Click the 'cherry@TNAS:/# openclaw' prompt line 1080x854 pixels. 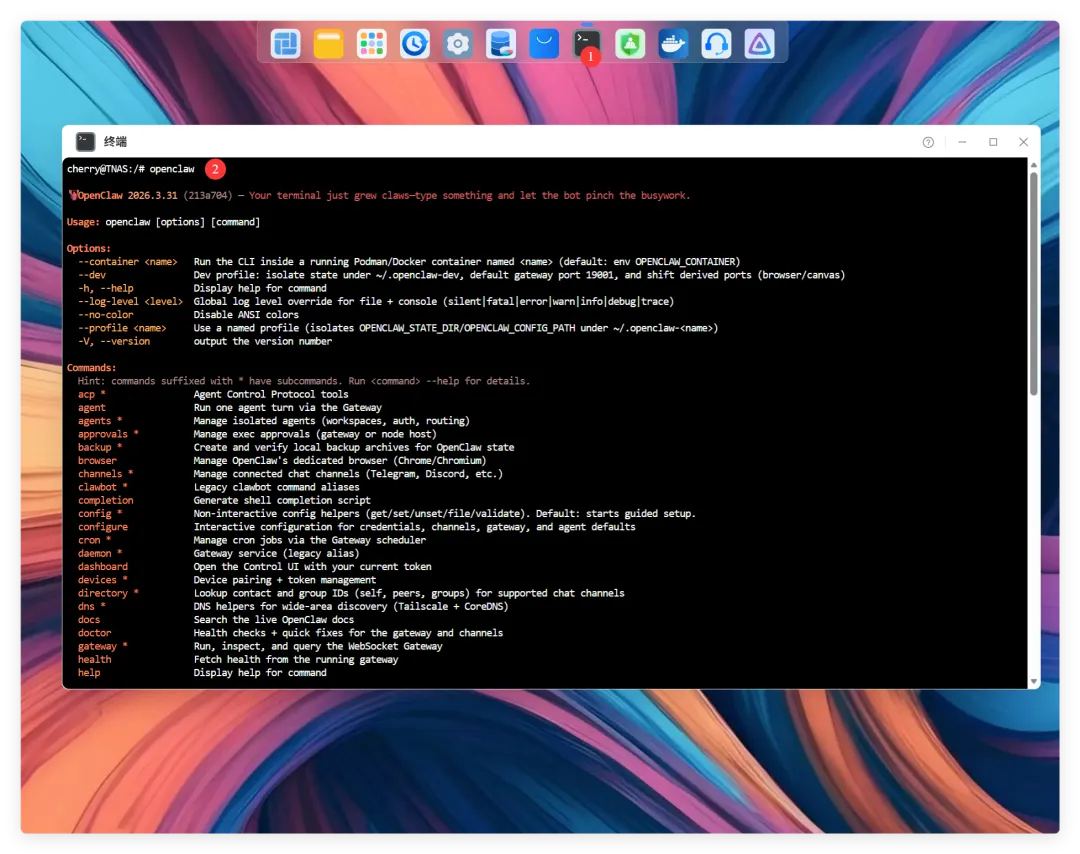[131, 169]
